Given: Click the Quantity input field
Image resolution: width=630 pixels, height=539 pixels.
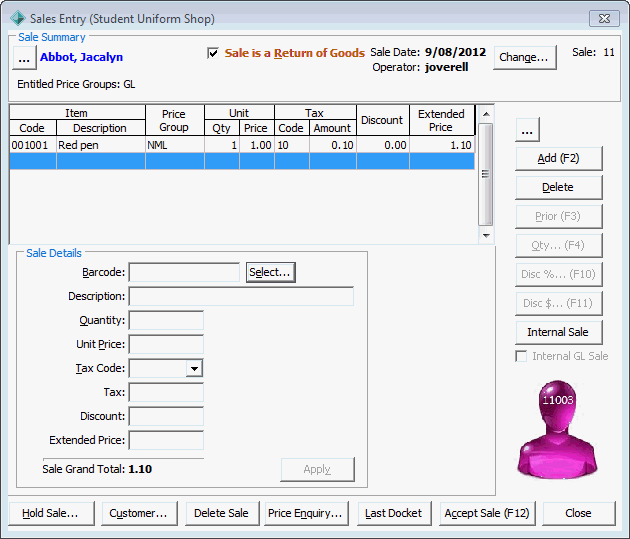Looking at the screenshot, I should point(166,321).
